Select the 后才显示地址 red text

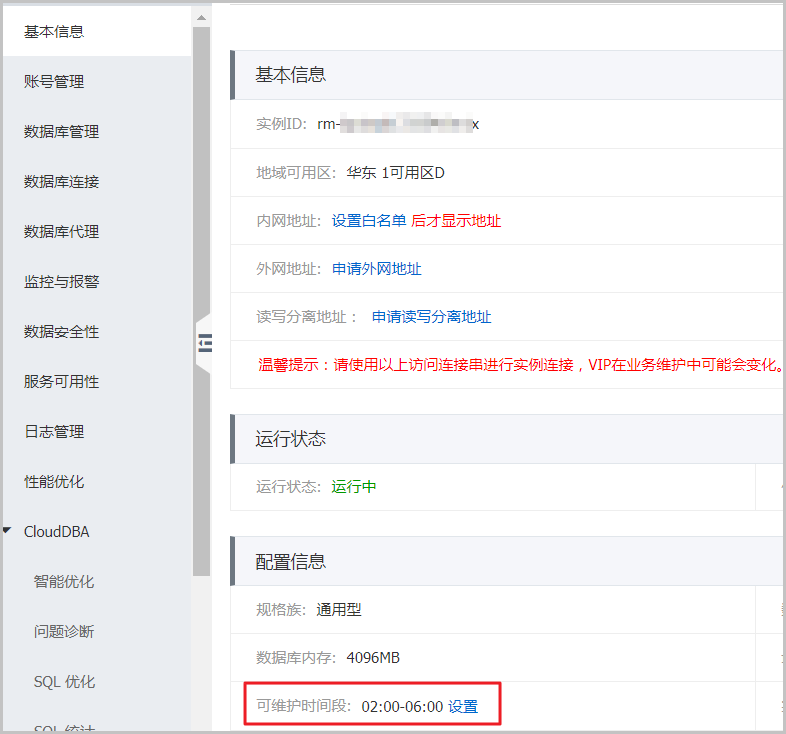(456, 221)
